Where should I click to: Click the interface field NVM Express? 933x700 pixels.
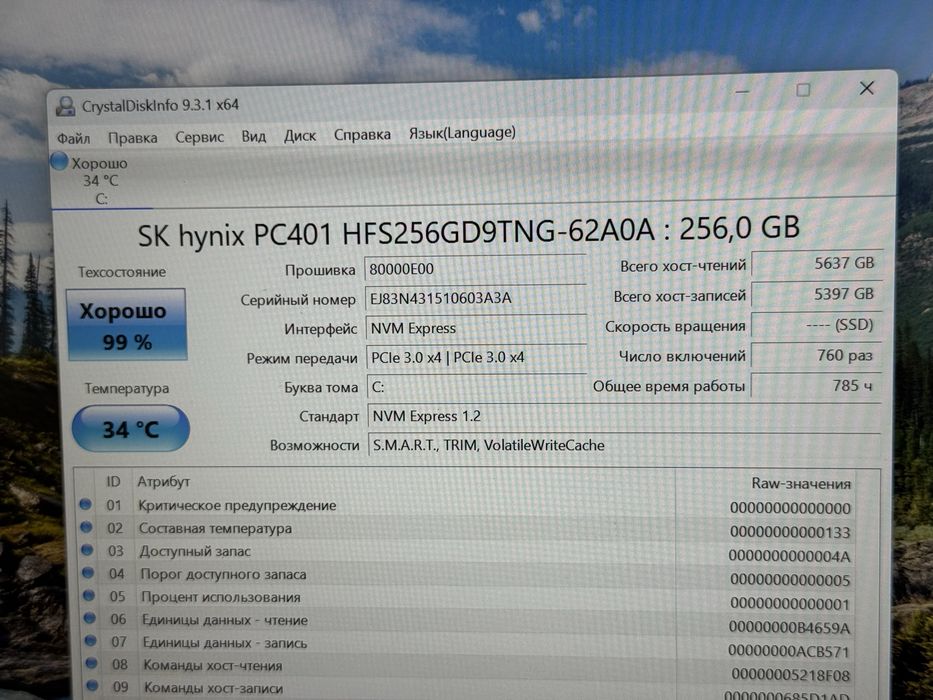pyautogui.click(x=476, y=328)
